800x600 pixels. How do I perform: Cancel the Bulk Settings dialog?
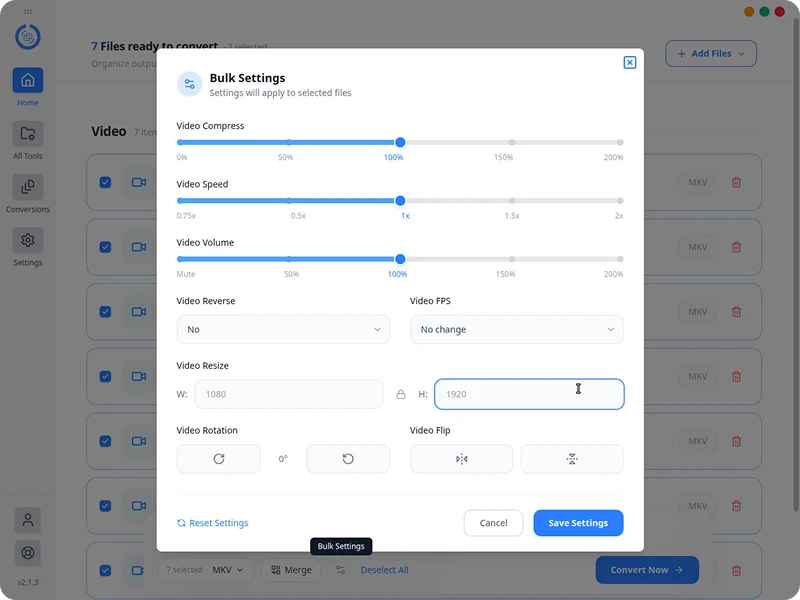(x=493, y=523)
